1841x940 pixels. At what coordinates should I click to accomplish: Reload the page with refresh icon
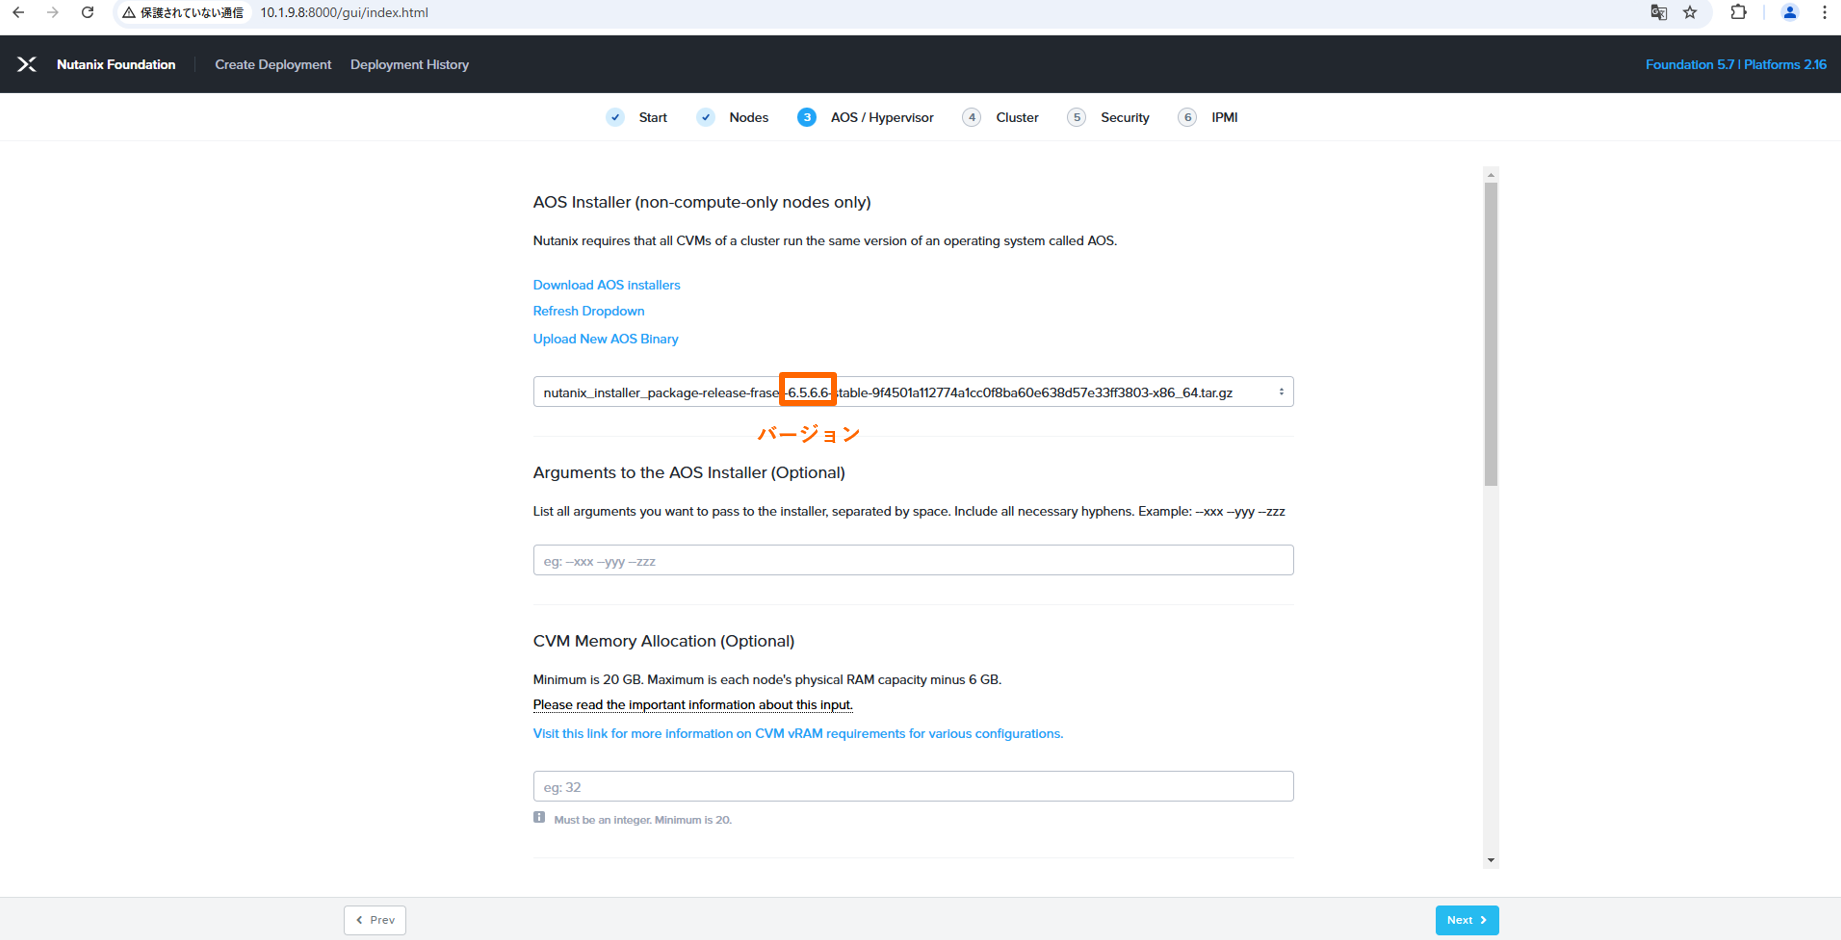[88, 13]
